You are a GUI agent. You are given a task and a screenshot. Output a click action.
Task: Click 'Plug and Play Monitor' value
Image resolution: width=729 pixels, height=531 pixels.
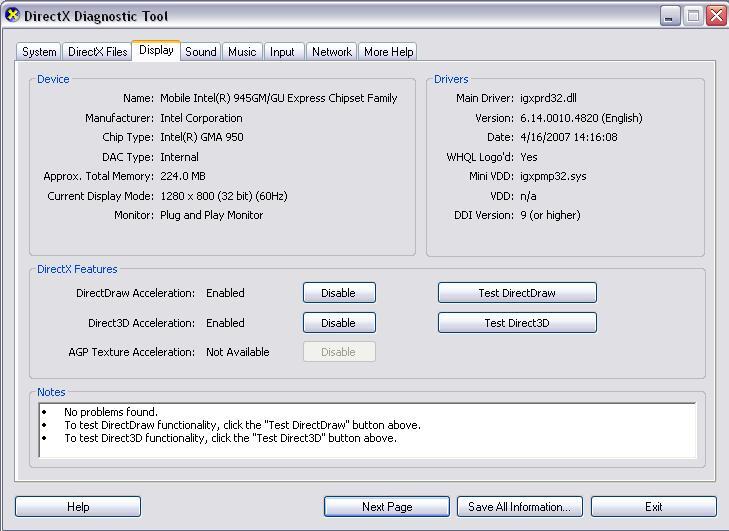pyautogui.click(x=212, y=215)
